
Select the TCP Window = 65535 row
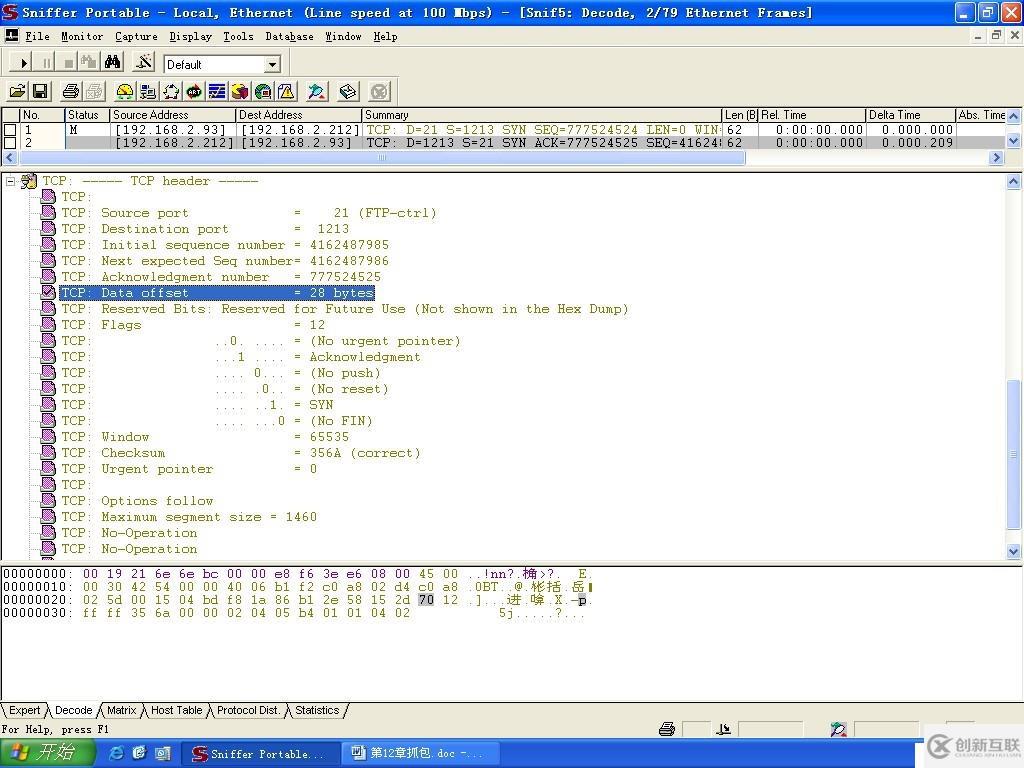tap(205, 437)
